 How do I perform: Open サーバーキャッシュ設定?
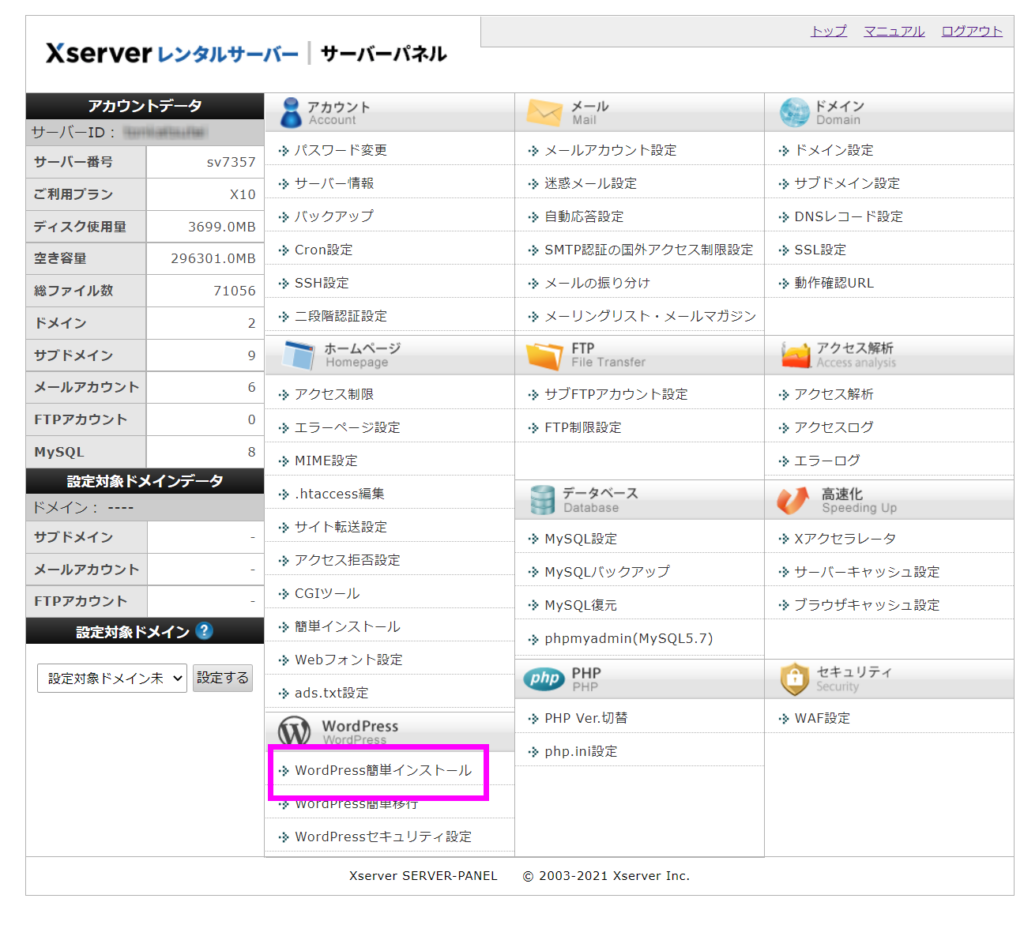[867, 572]
